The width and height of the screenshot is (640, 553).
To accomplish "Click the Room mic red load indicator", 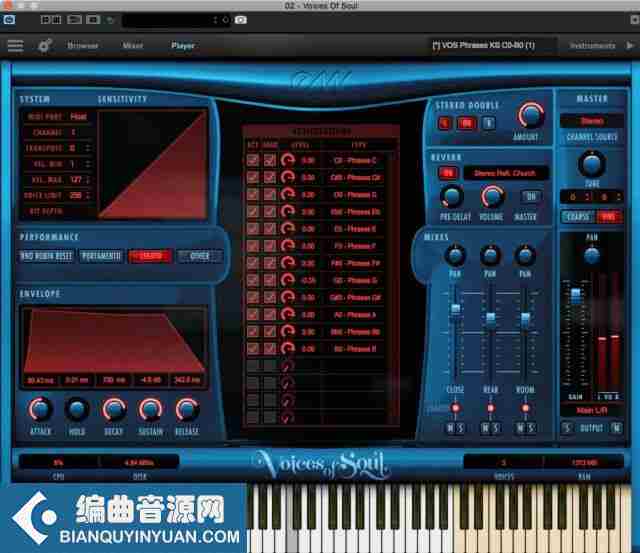I will [525, 408].
